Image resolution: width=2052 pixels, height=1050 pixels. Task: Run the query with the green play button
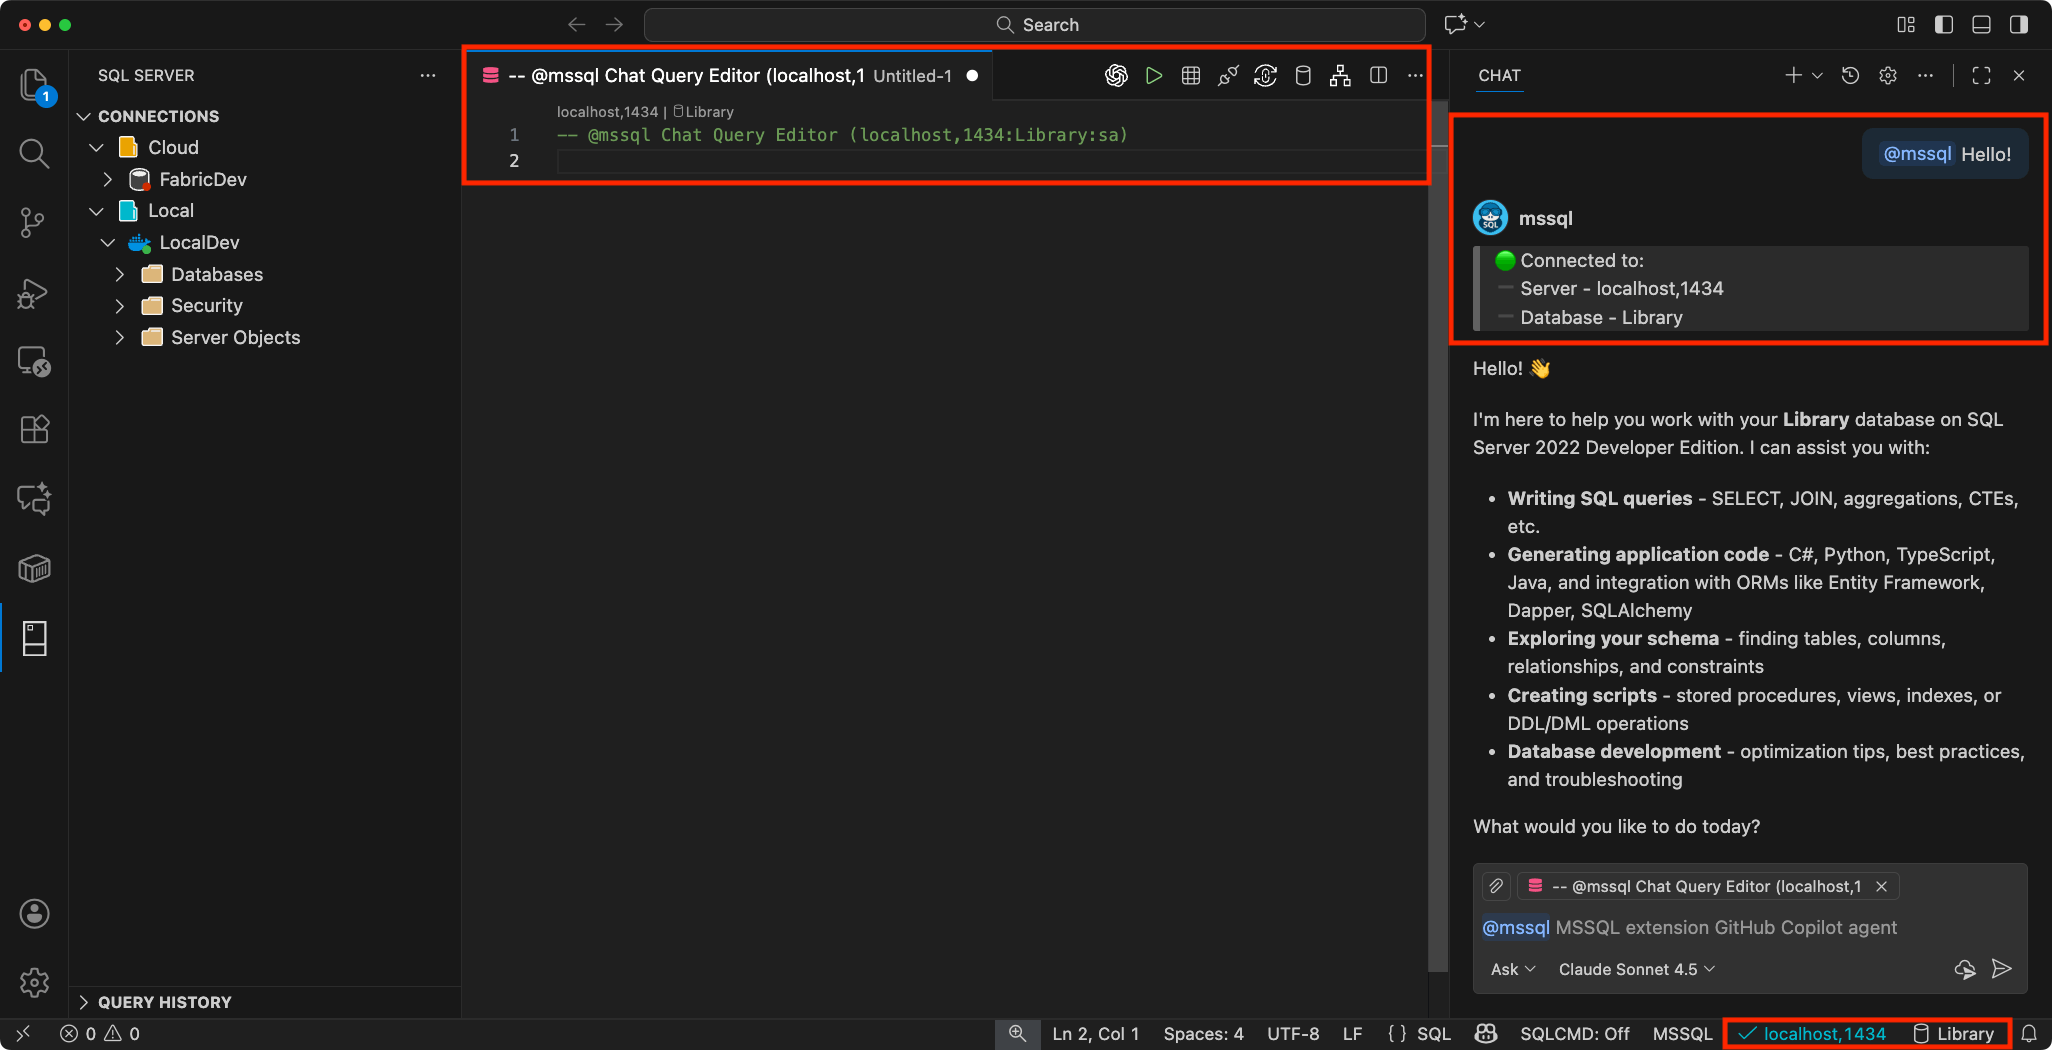pos(1154,76)
